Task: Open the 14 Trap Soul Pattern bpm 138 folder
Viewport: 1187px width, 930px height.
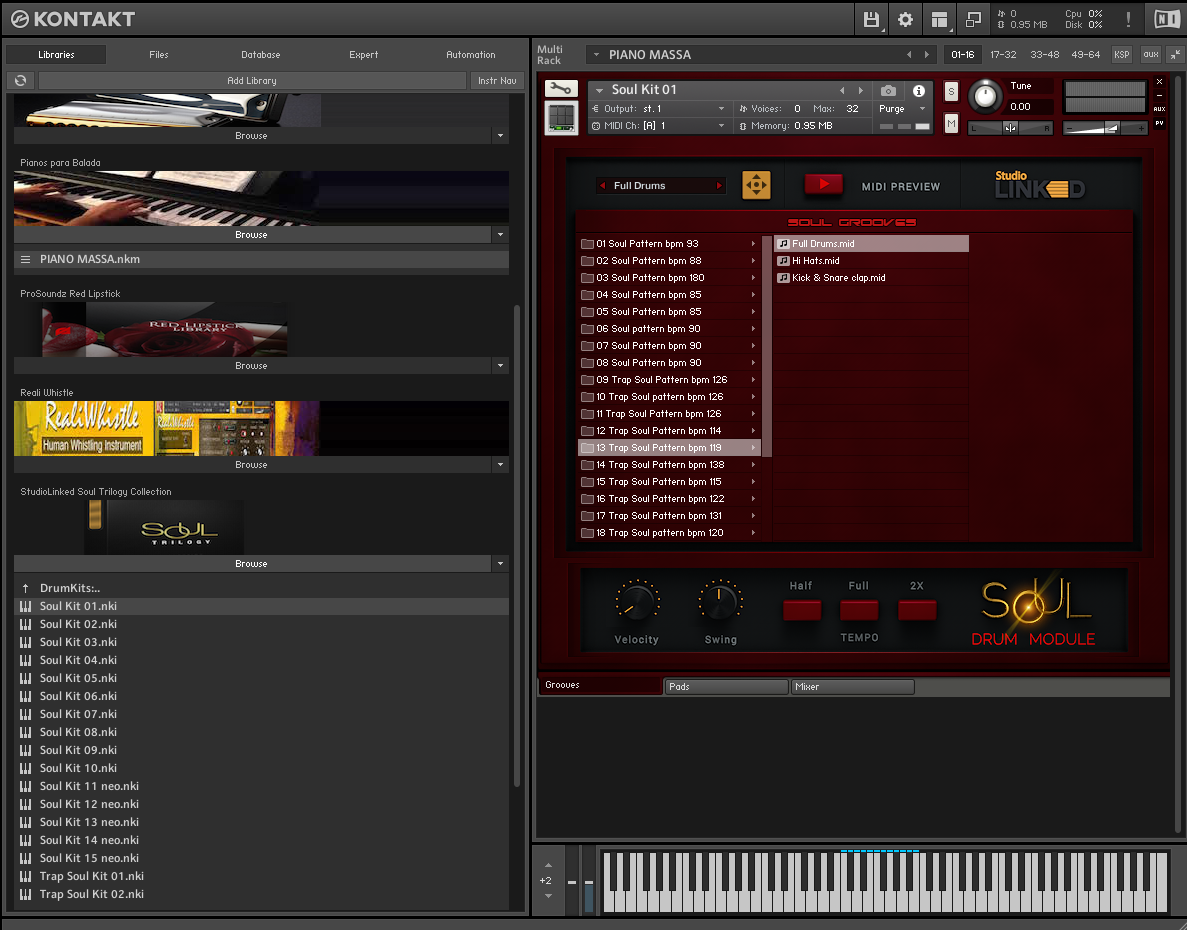Action: 668,465
